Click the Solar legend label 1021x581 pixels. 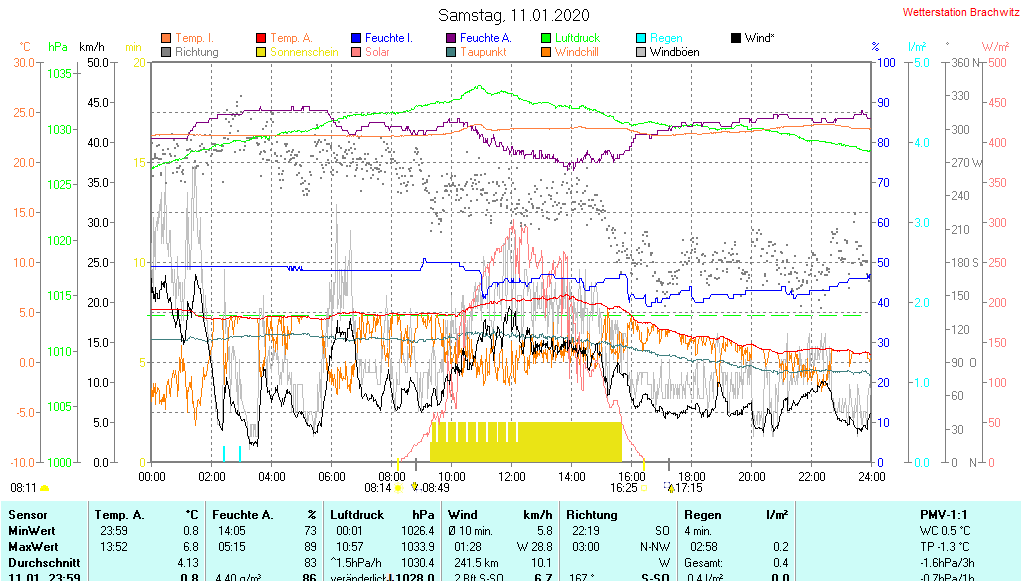click(x=377, y=52)
